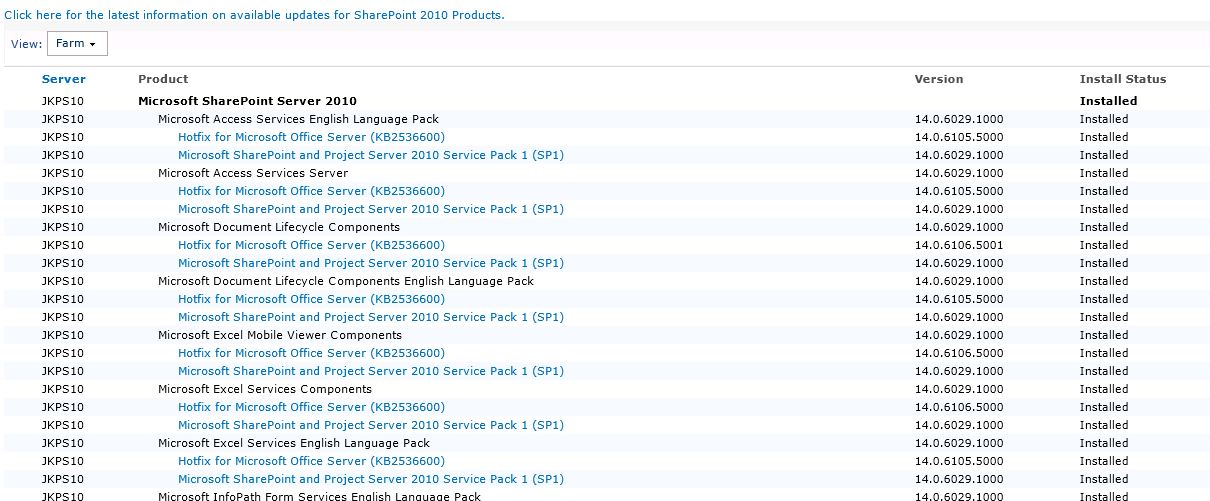Select the Version column header

coord(939,79)
